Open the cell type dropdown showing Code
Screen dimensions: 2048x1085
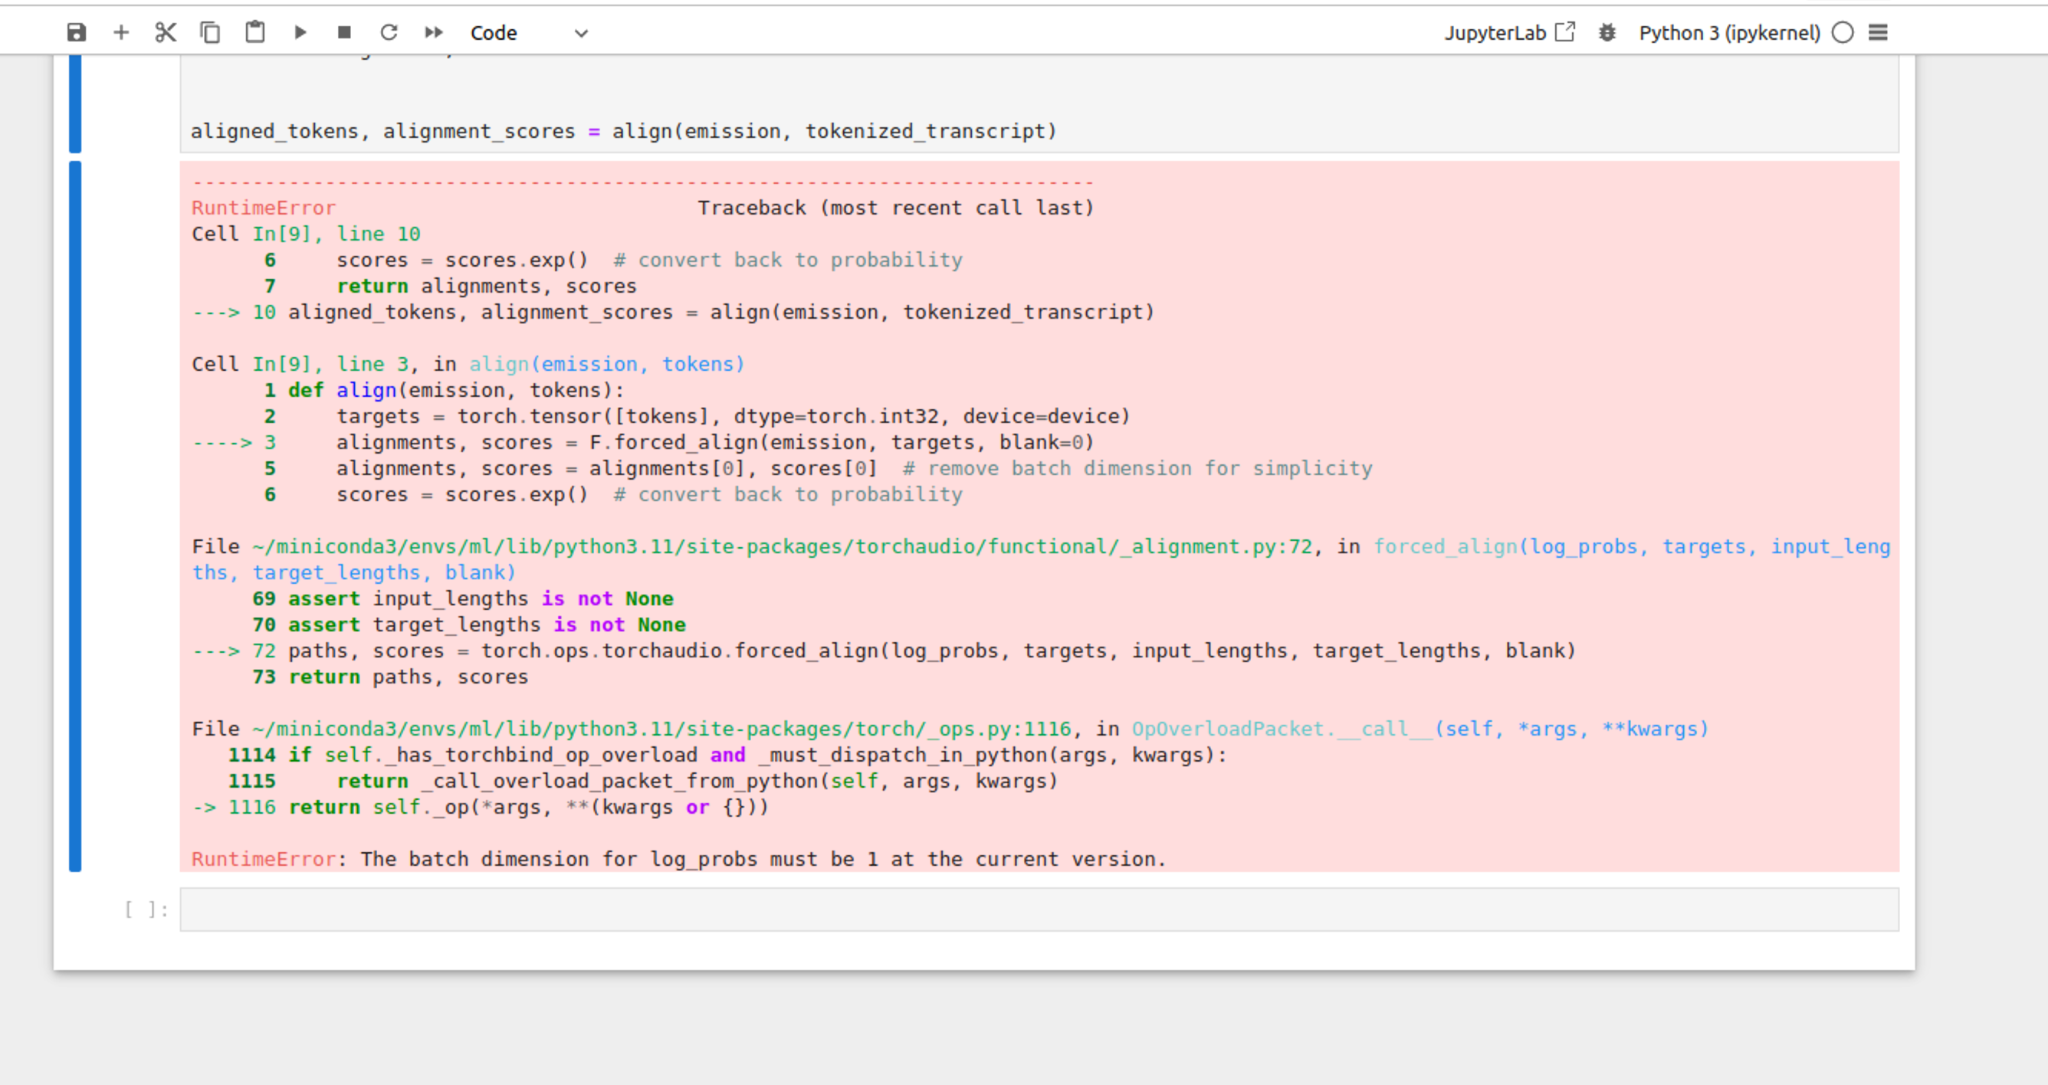(494, 32)
